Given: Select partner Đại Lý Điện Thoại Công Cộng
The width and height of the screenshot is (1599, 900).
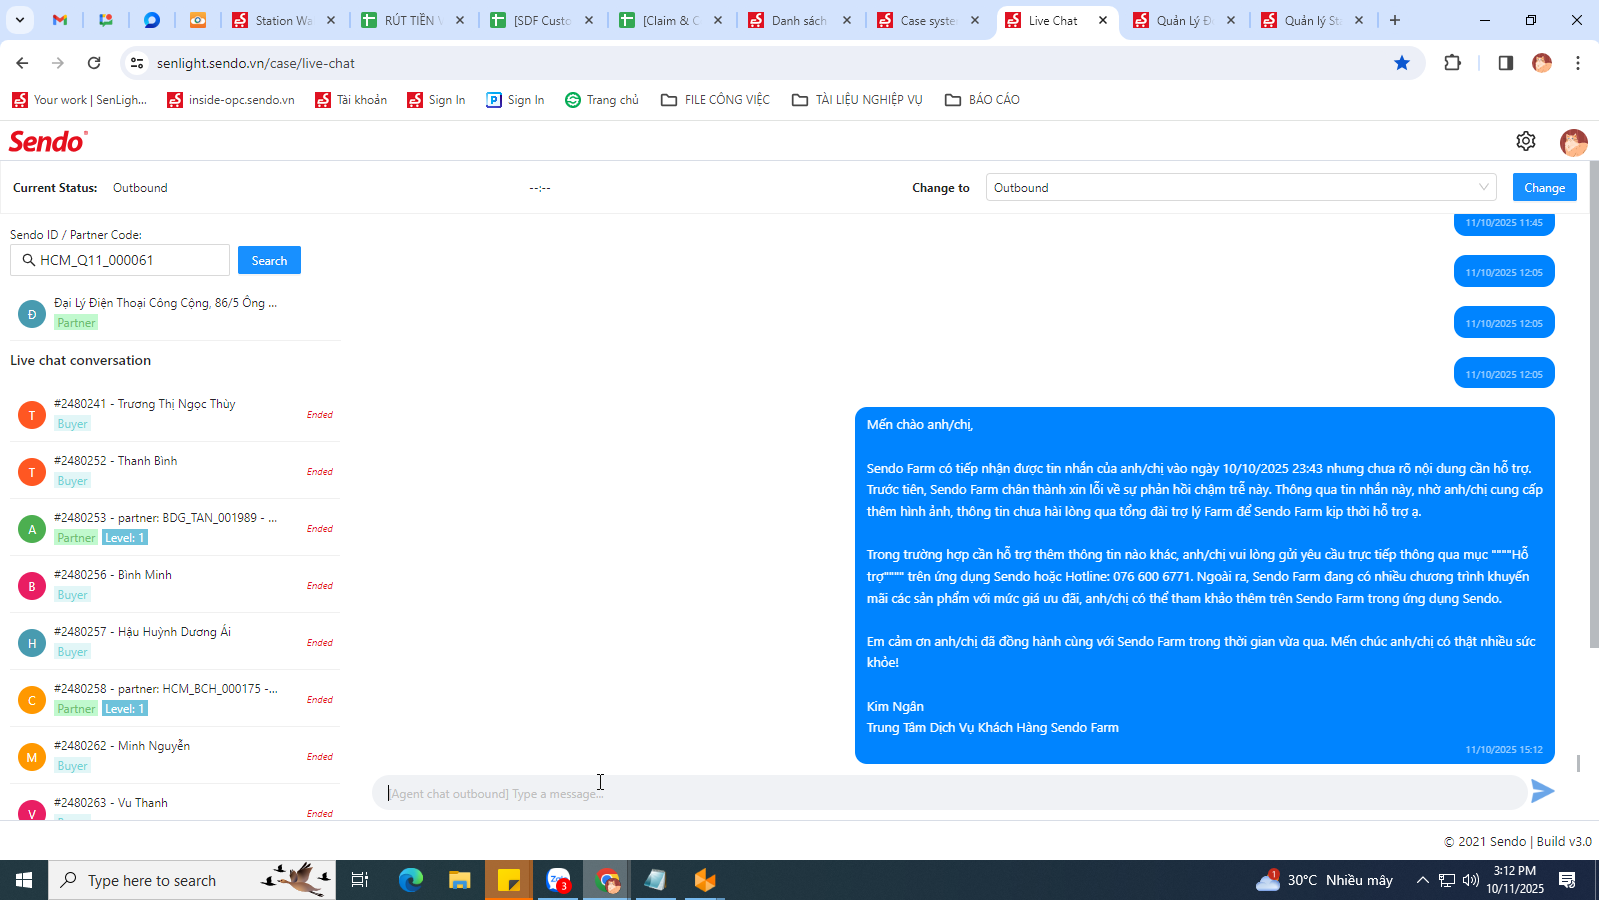Looking at the screenshot, I should click(175, 313).
